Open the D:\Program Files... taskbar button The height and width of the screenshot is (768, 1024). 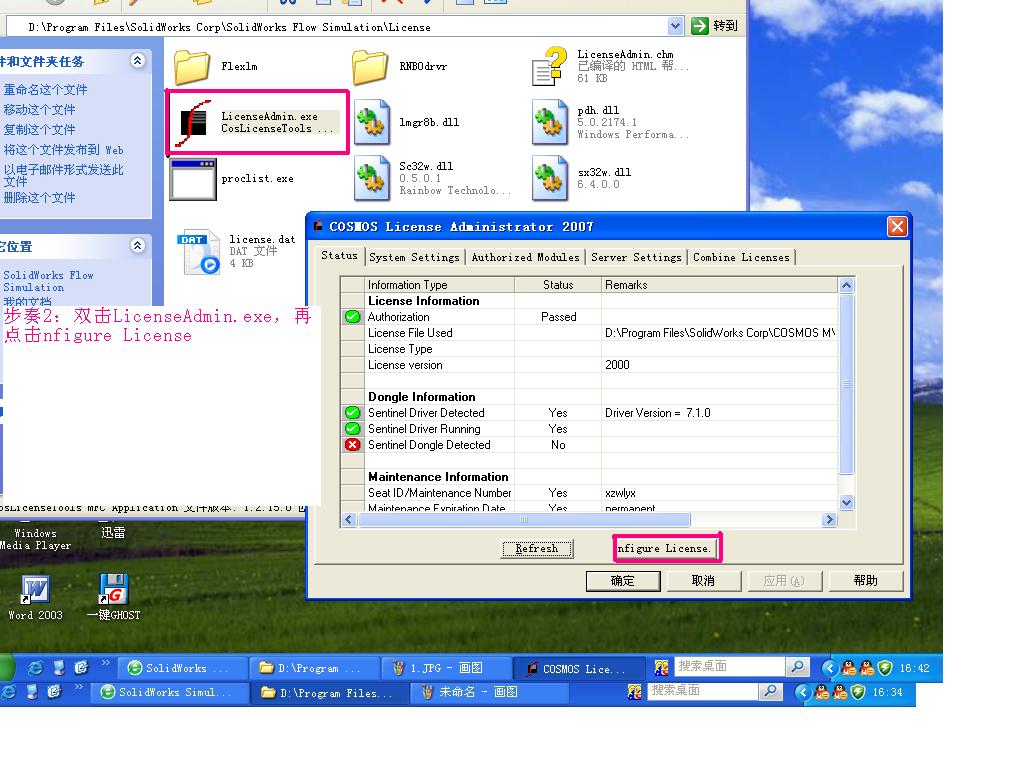click(x=330, y=692)
